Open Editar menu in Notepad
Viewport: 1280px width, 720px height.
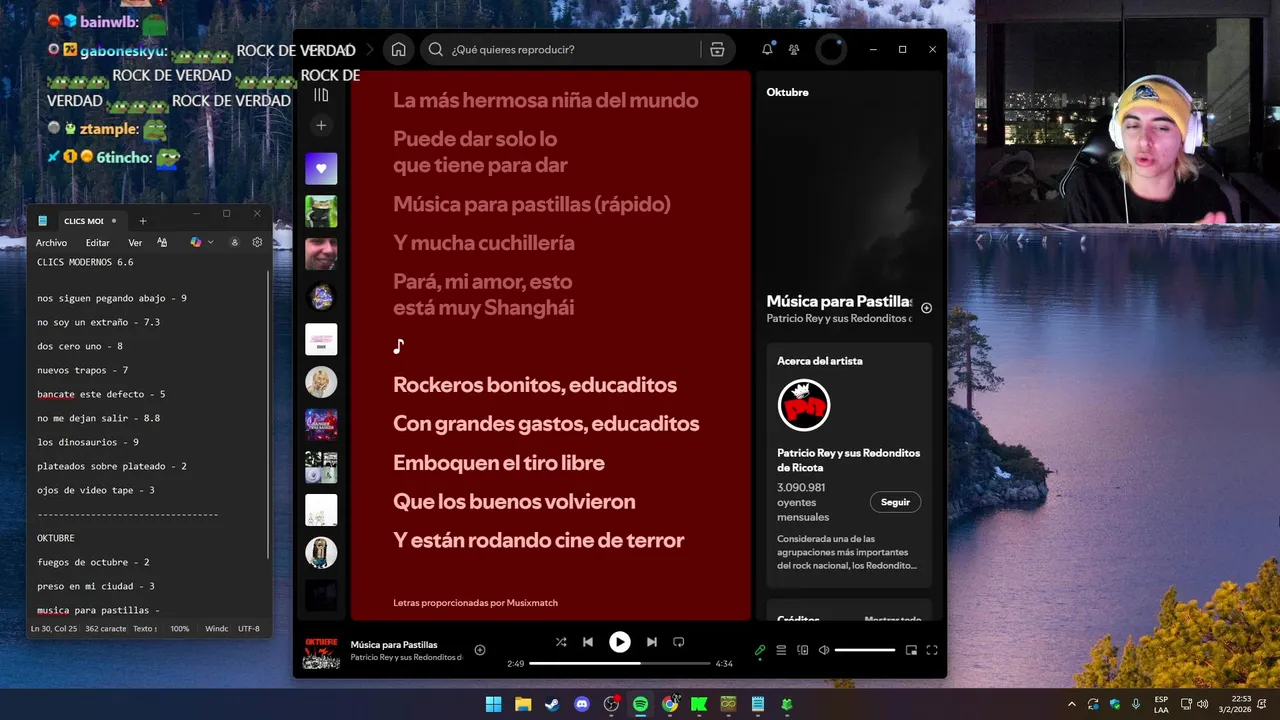97,243
